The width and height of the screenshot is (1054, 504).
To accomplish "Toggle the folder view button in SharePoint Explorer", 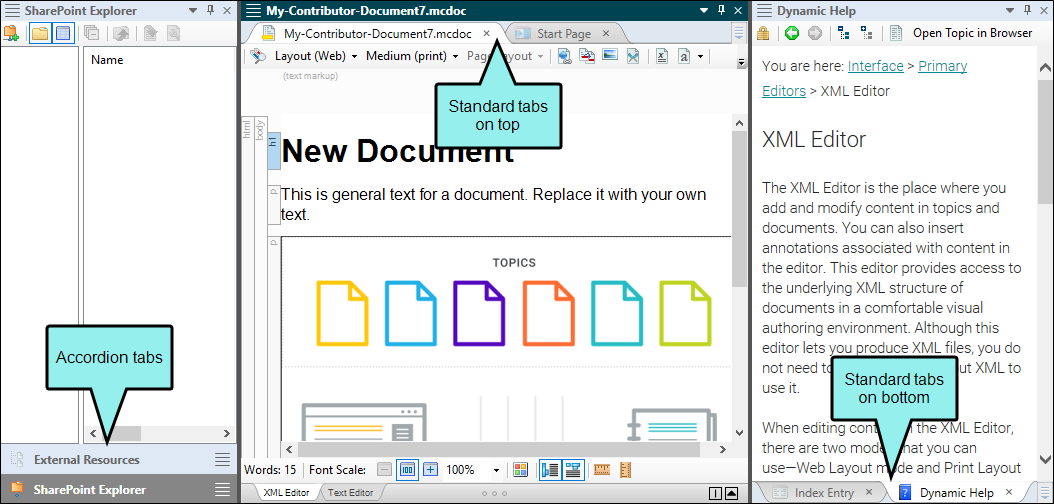I will (40, 33).
